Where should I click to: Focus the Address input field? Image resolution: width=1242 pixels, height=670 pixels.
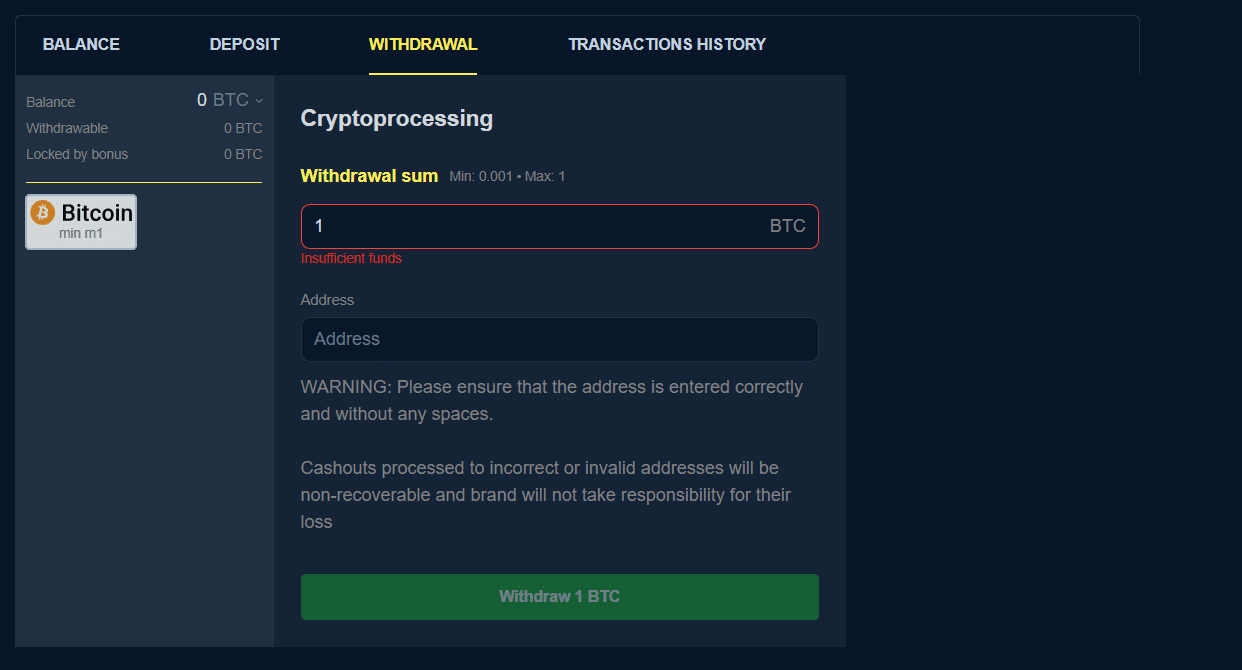(x=559, y=340)
